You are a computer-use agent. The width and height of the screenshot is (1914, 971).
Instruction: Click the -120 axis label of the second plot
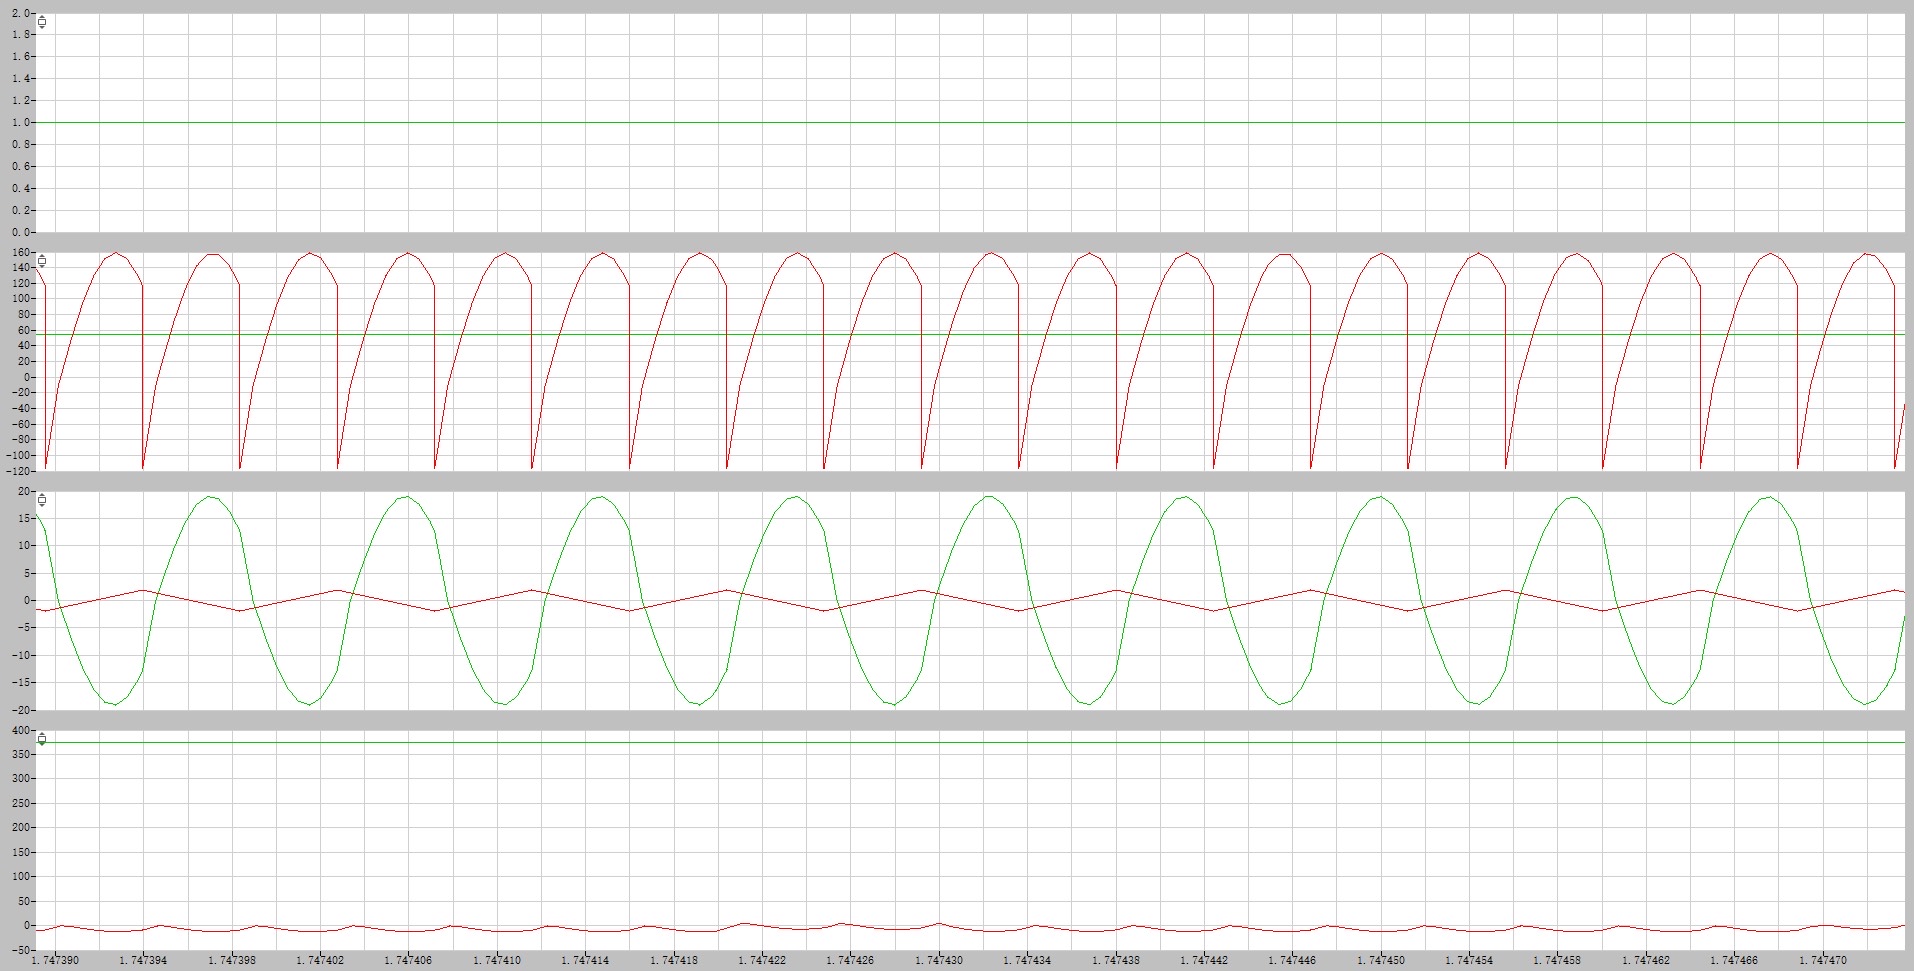17,470
